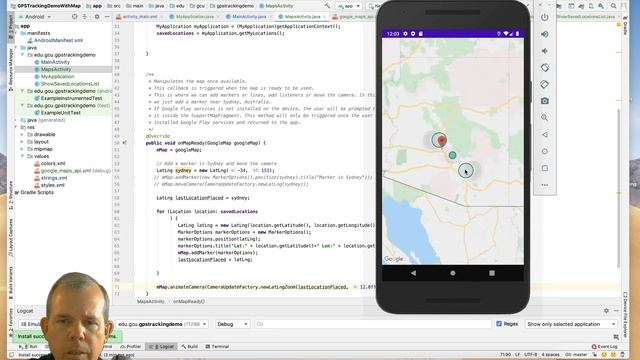Viewport: 640px width, 360px height.
Task: Open AndroidManifest.xml in project tree
Action: point(58,40)
